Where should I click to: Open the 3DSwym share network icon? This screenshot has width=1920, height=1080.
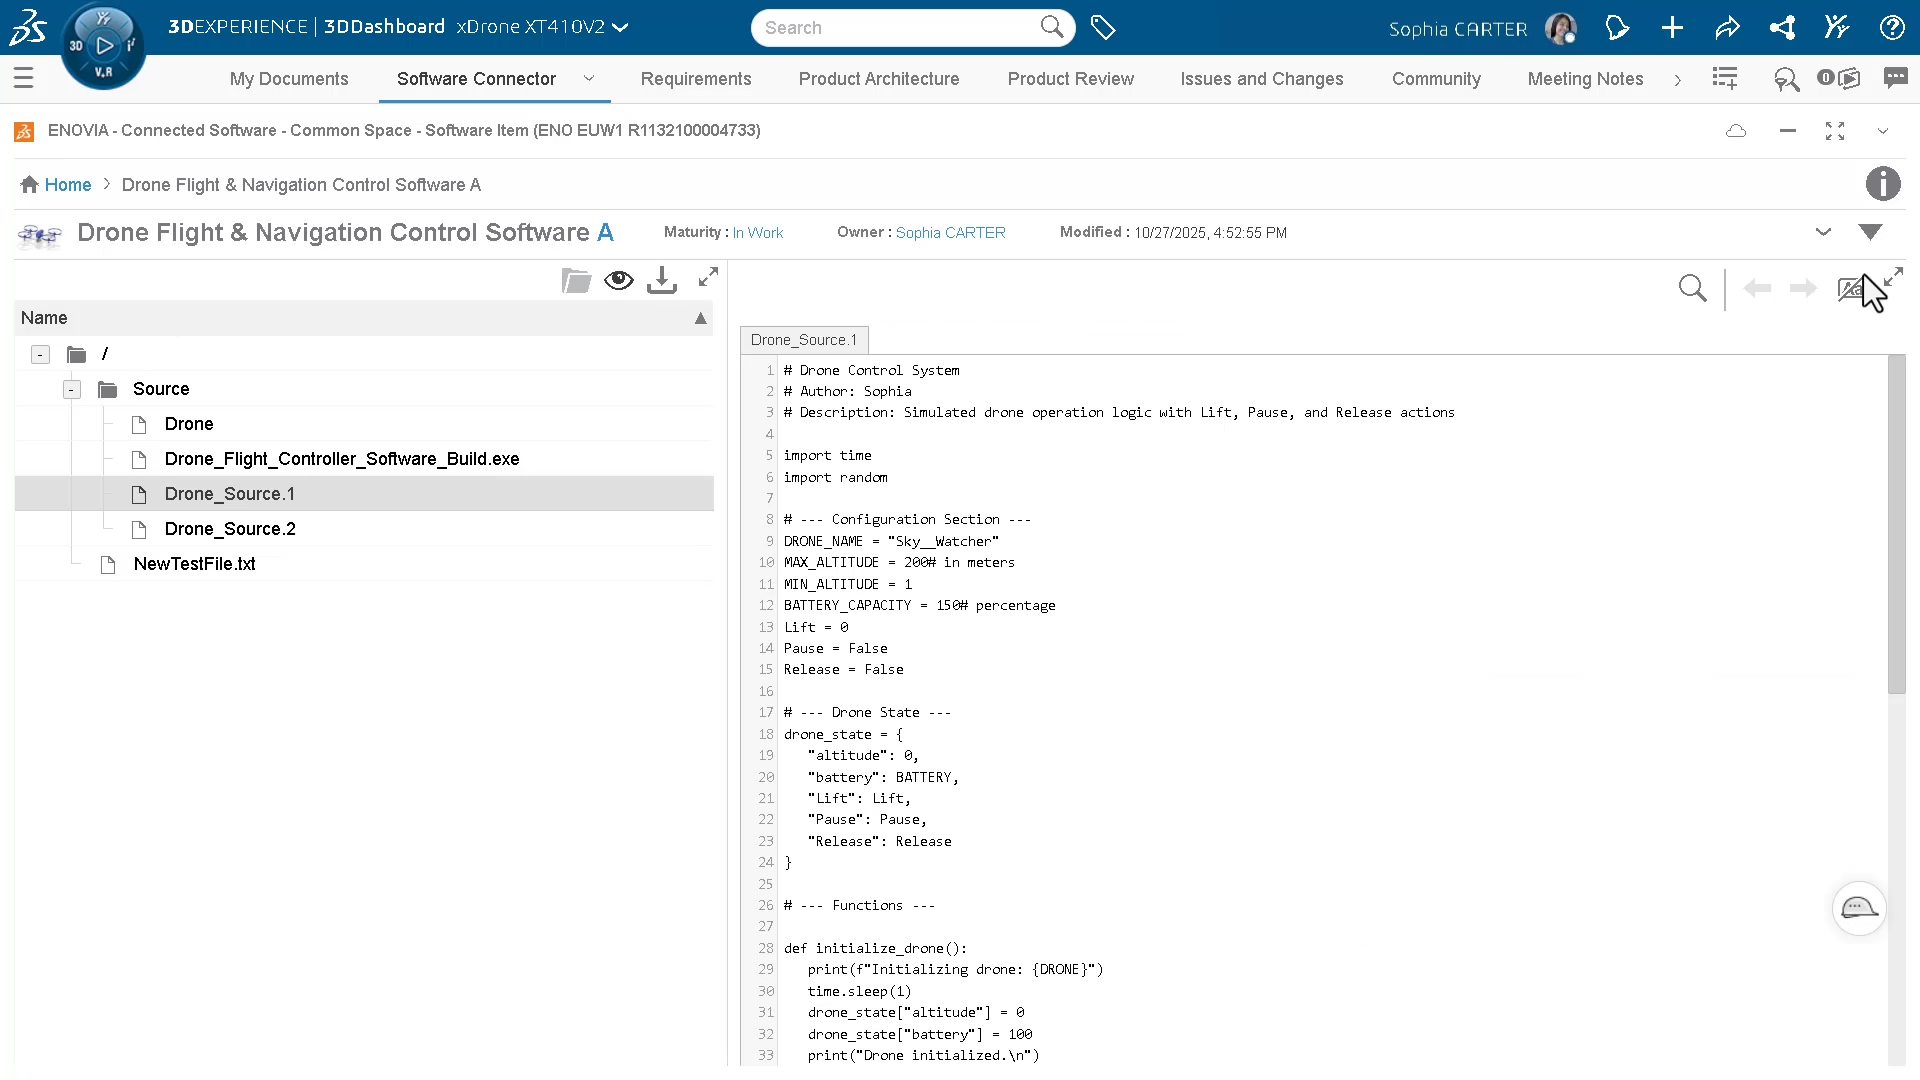(x=1783, y=27)
